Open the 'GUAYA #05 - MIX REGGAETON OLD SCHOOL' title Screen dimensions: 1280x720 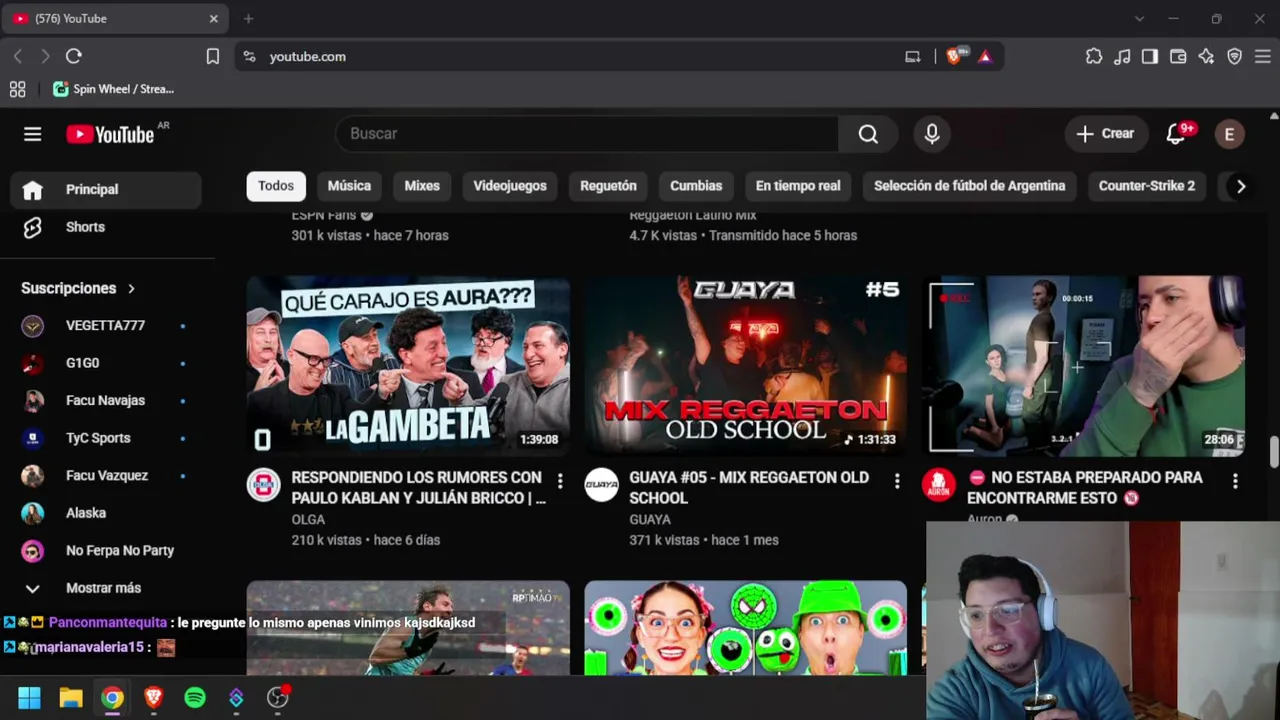point(749,488)
